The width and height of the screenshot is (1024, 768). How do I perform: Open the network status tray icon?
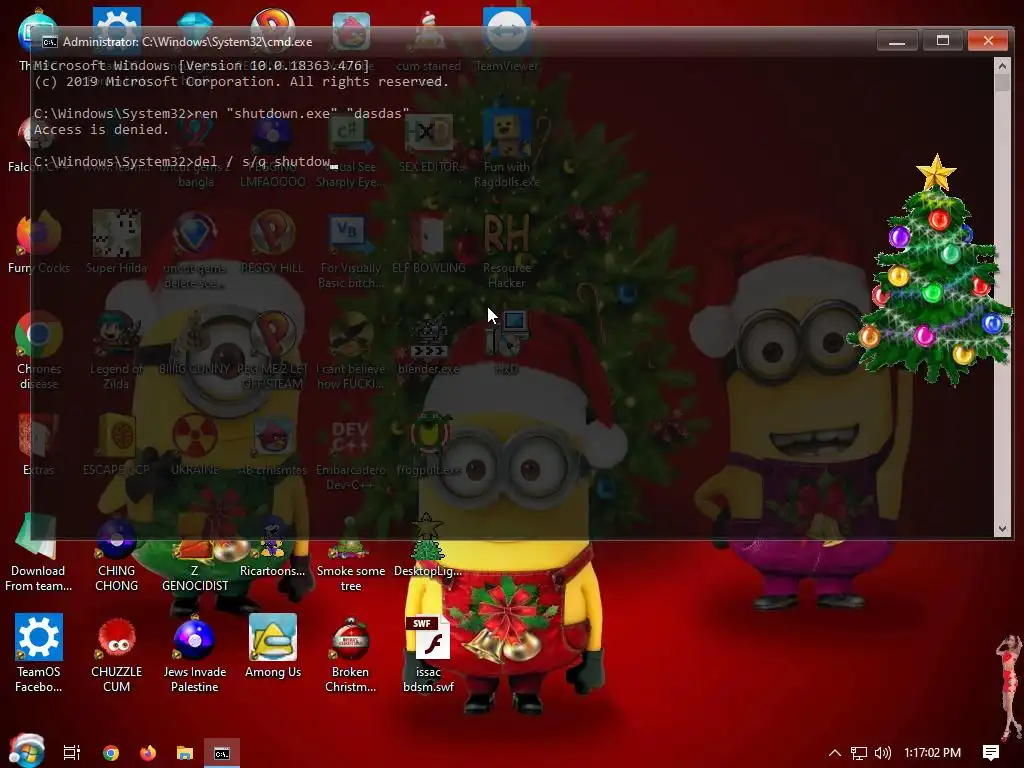click(859, 753)
